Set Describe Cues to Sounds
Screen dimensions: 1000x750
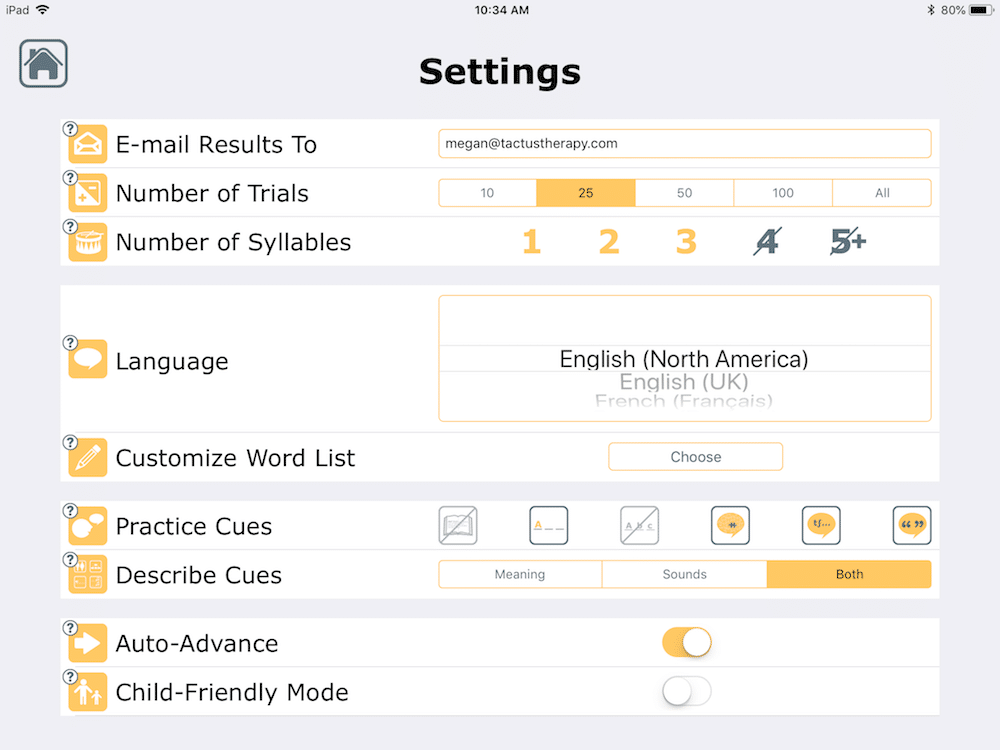point(684,575)
